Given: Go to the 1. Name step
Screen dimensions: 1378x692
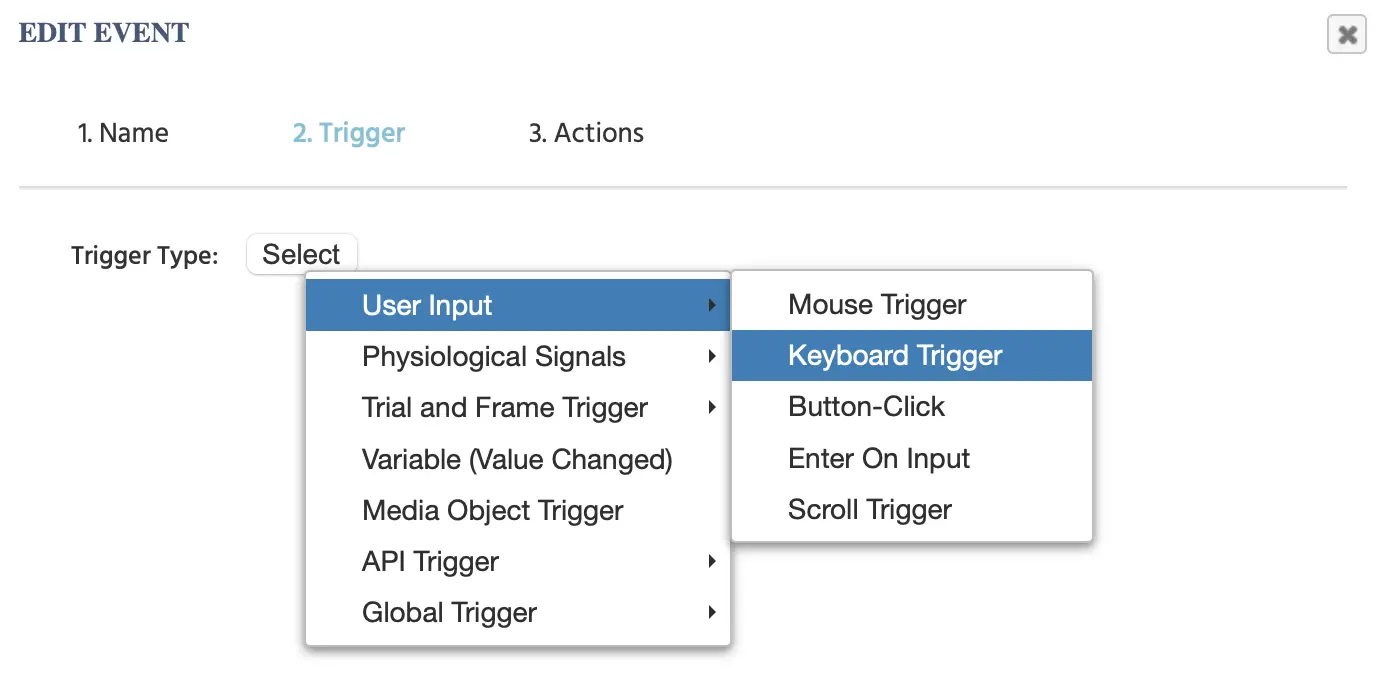Looking at the screenshot, I should coord(123,133).
